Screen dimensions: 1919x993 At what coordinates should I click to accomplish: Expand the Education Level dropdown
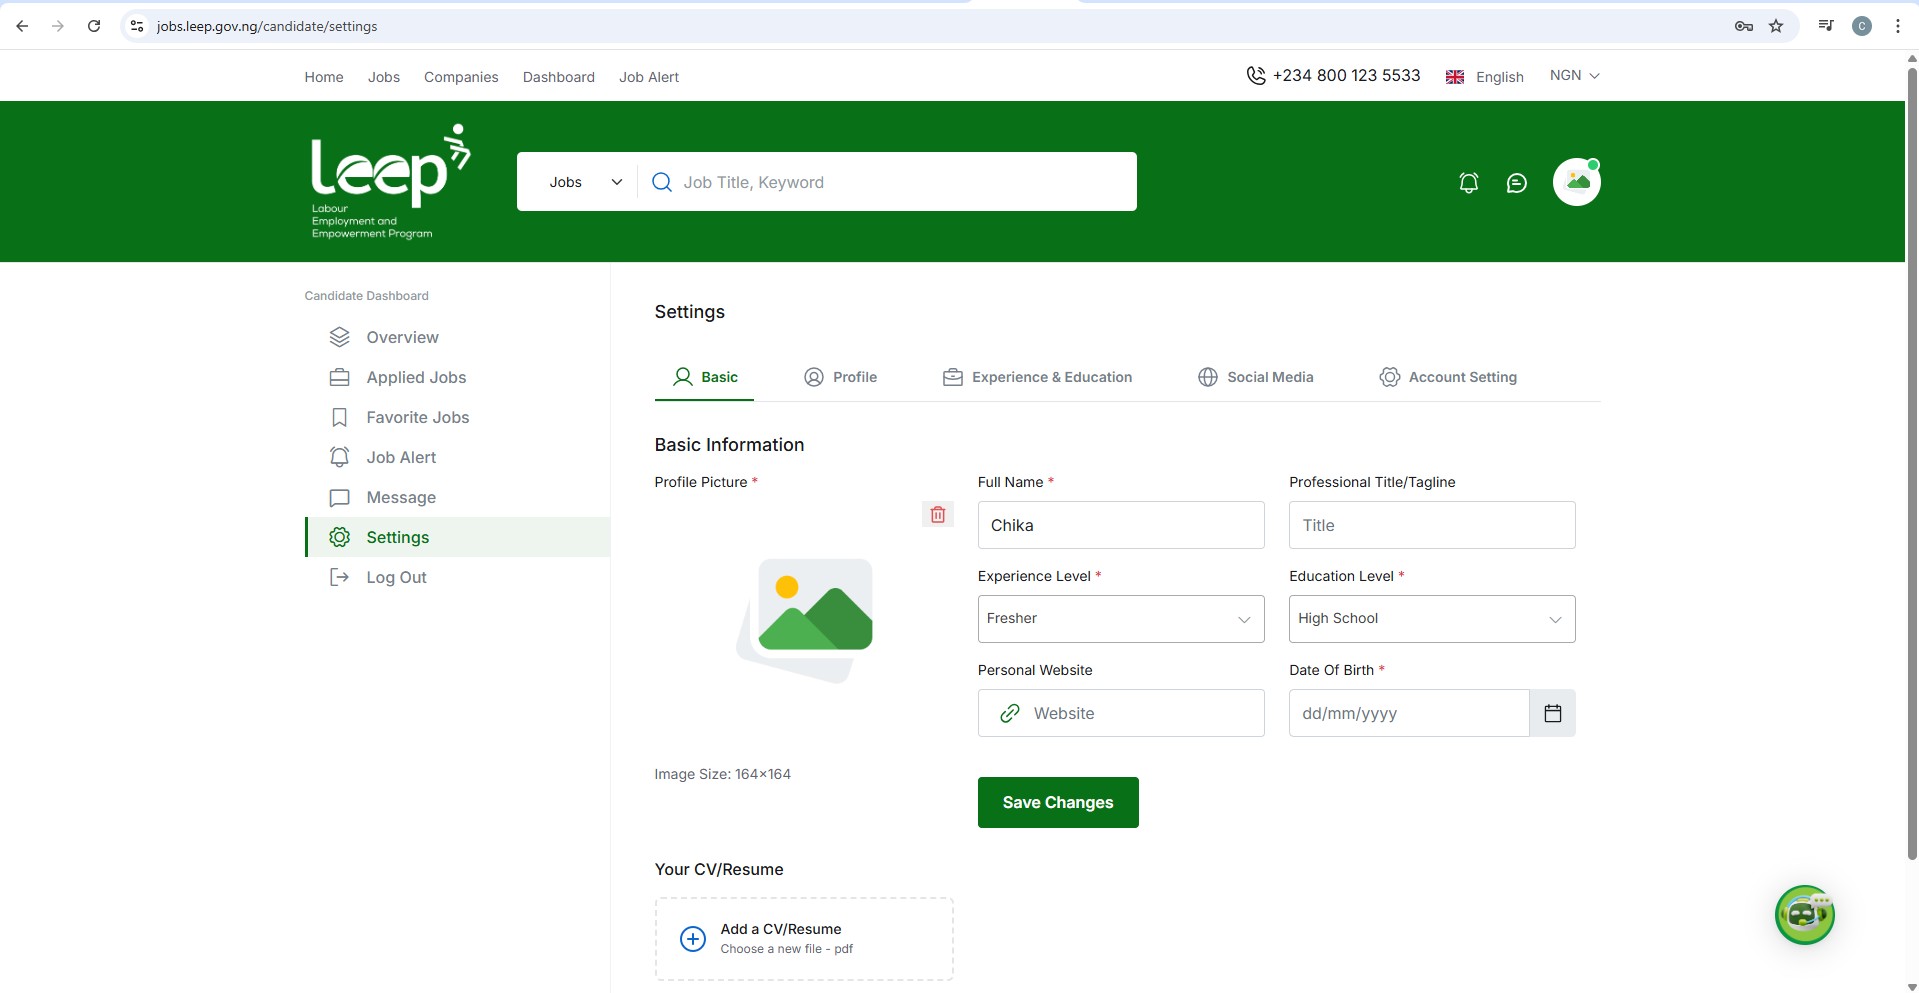pyautogui.click(x=1431, y=619)
